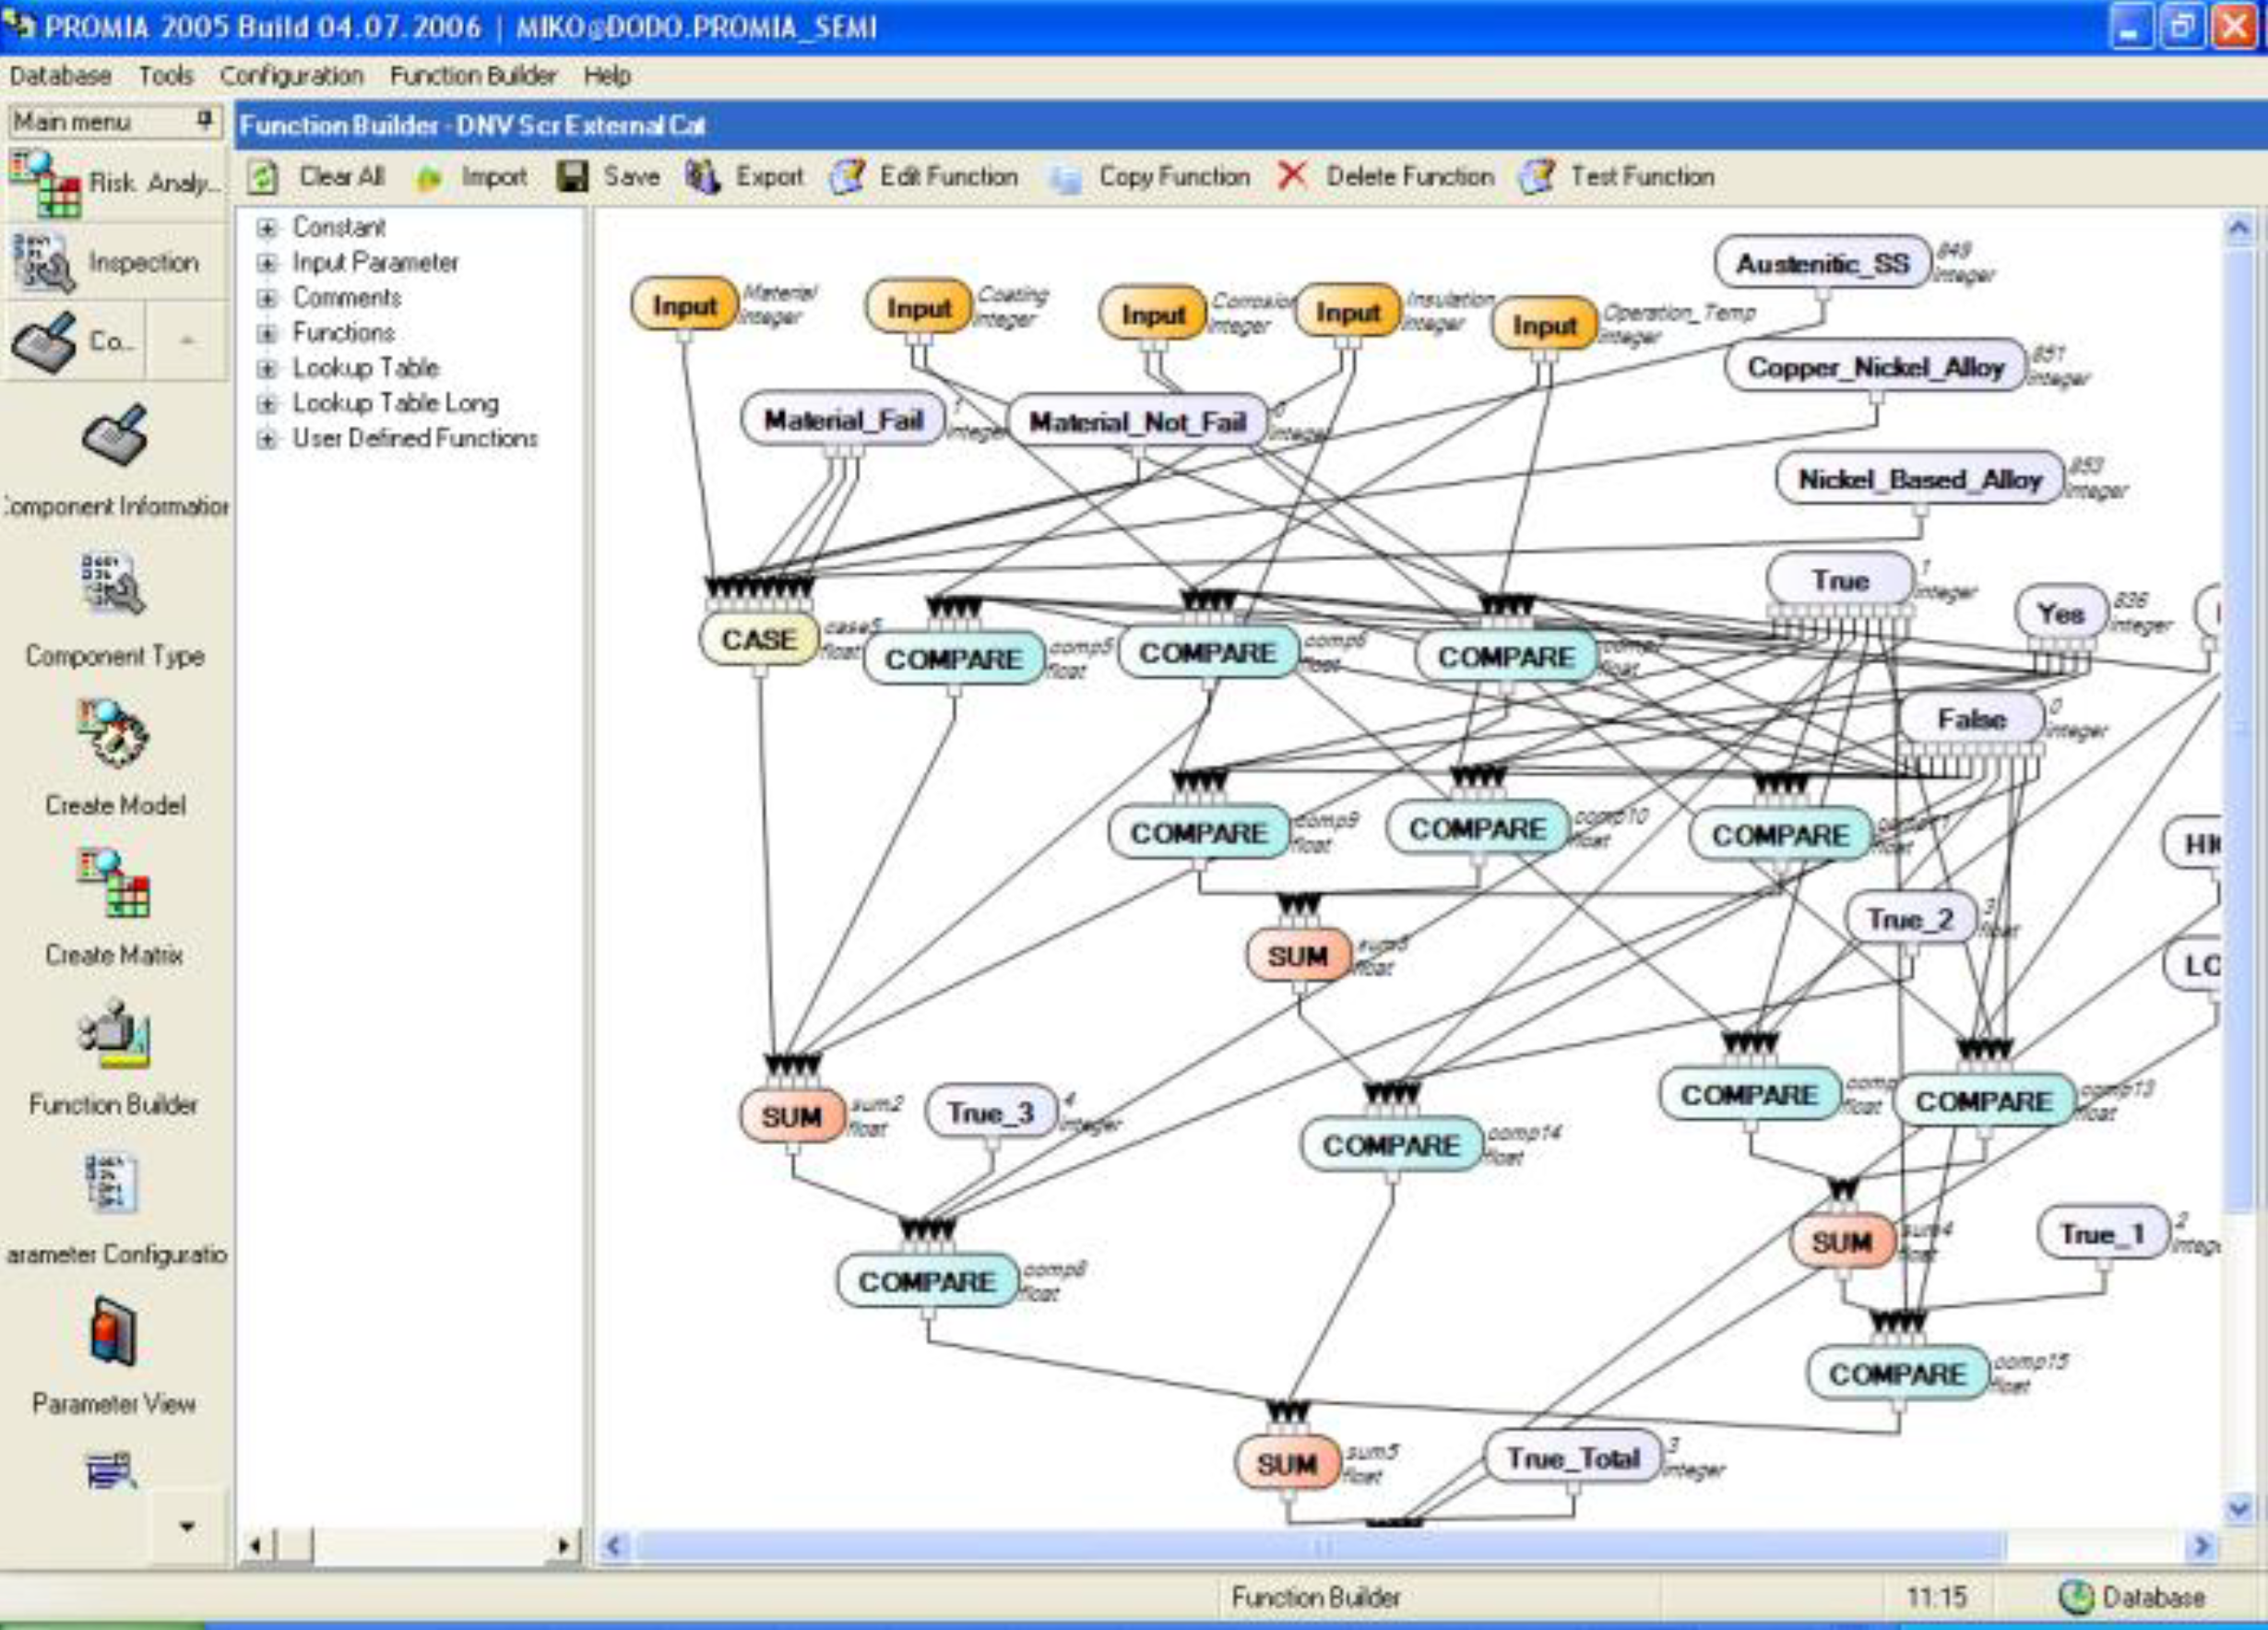Click the Test Function icon
Image resolution: width=2268 pixels, height=1630 pixels.
[x=1536, y=177]
